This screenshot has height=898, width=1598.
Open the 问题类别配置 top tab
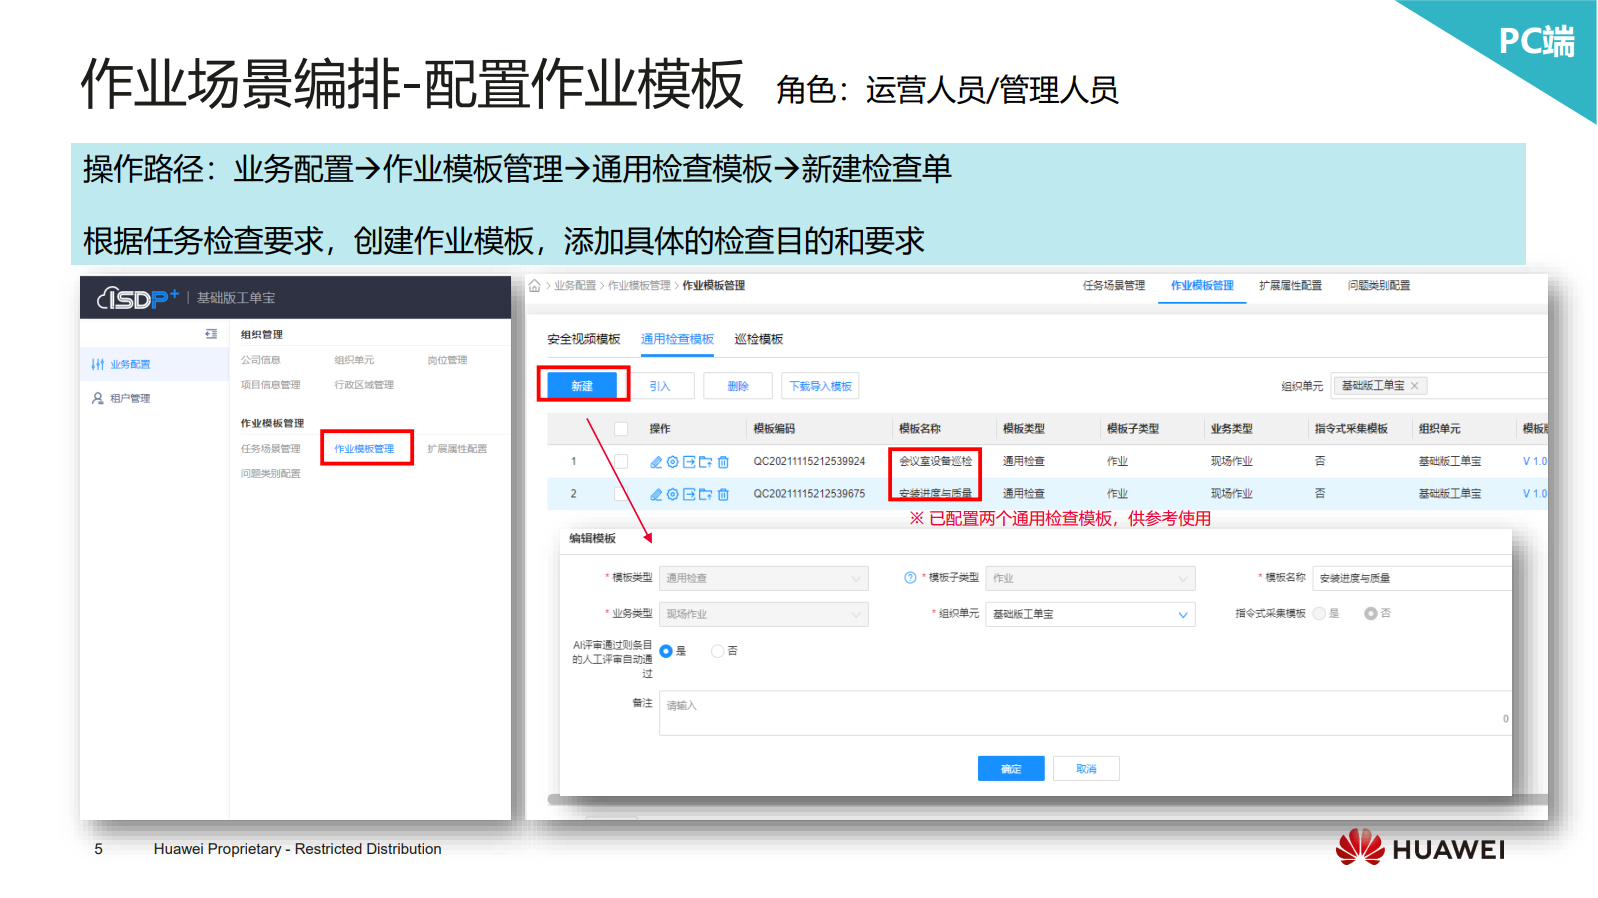click(1379, 286)
